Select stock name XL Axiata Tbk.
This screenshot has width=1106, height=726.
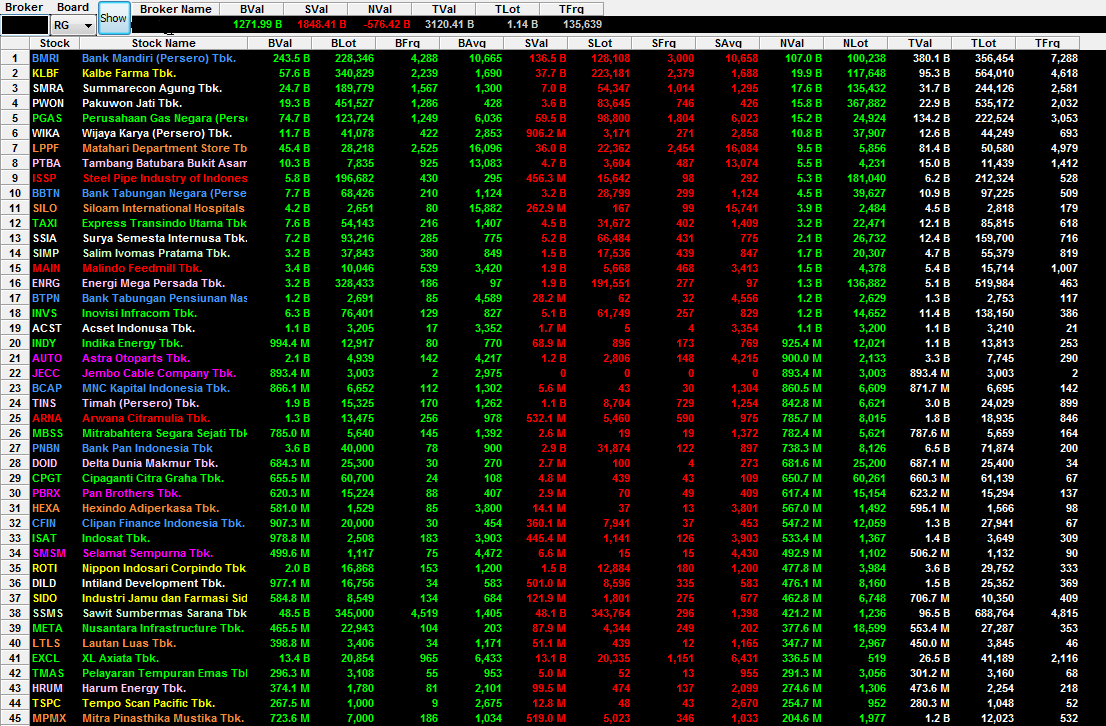click(x=121, y=658)
